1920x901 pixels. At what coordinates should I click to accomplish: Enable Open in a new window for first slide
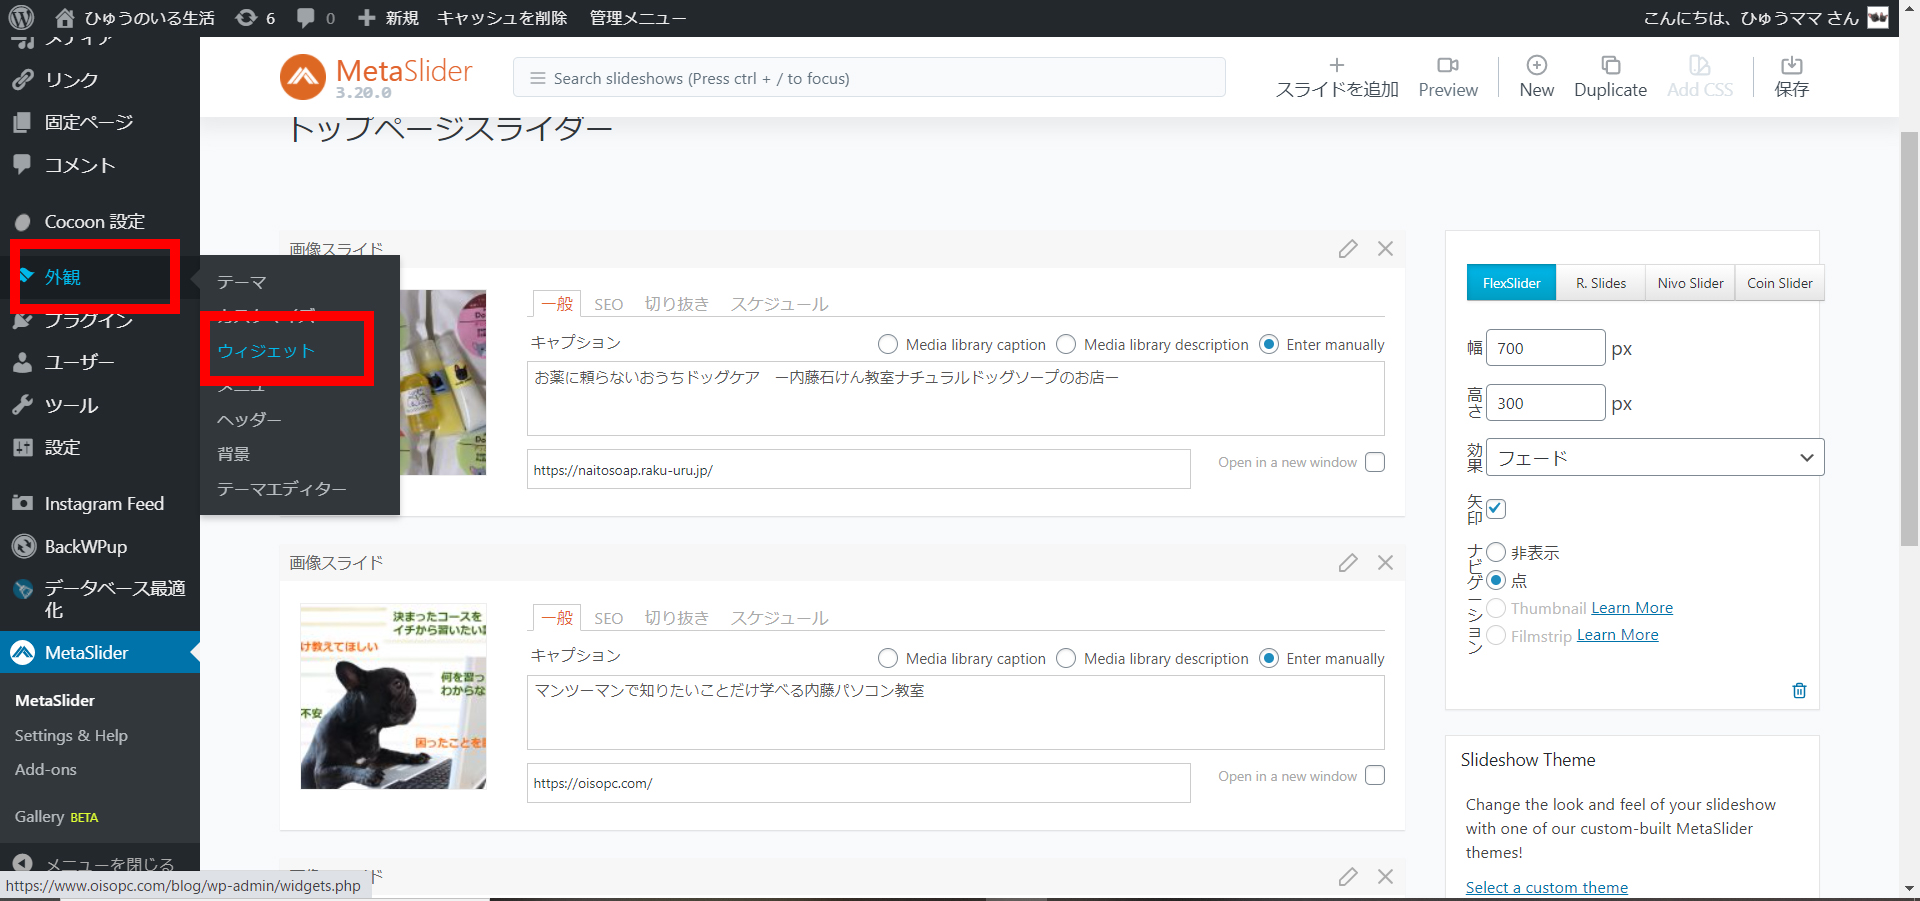[1375, 462]
